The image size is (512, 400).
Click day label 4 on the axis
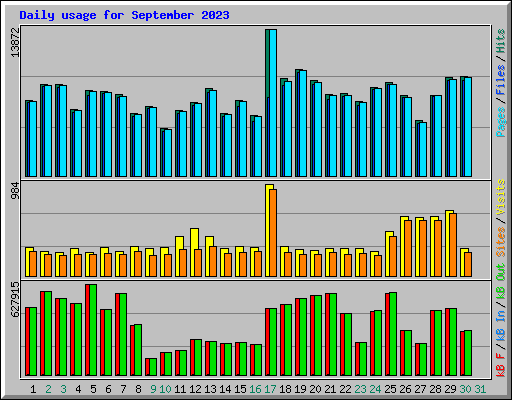click(78, 389)
